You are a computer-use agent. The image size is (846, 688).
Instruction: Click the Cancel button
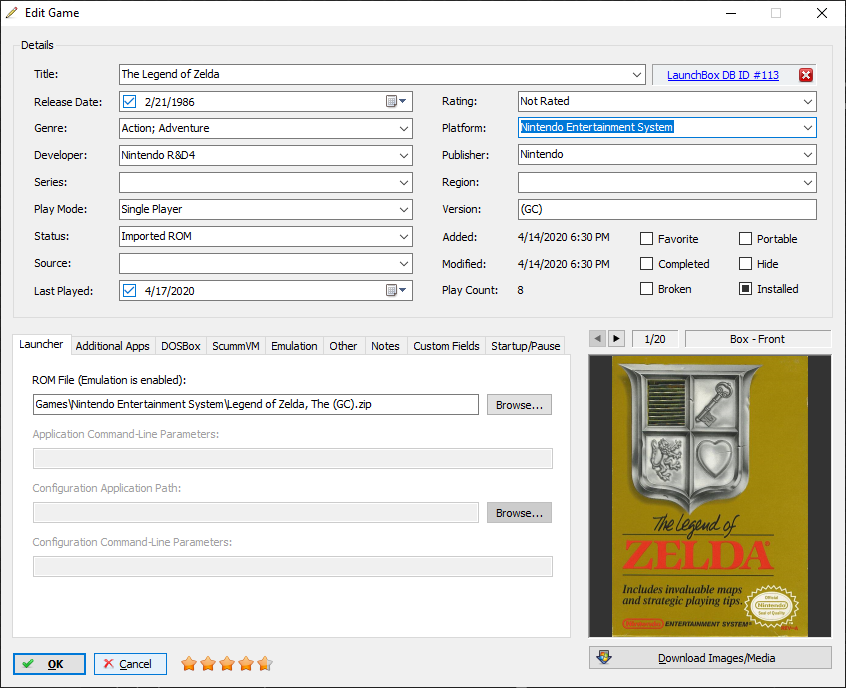click(x=130, y=664)
